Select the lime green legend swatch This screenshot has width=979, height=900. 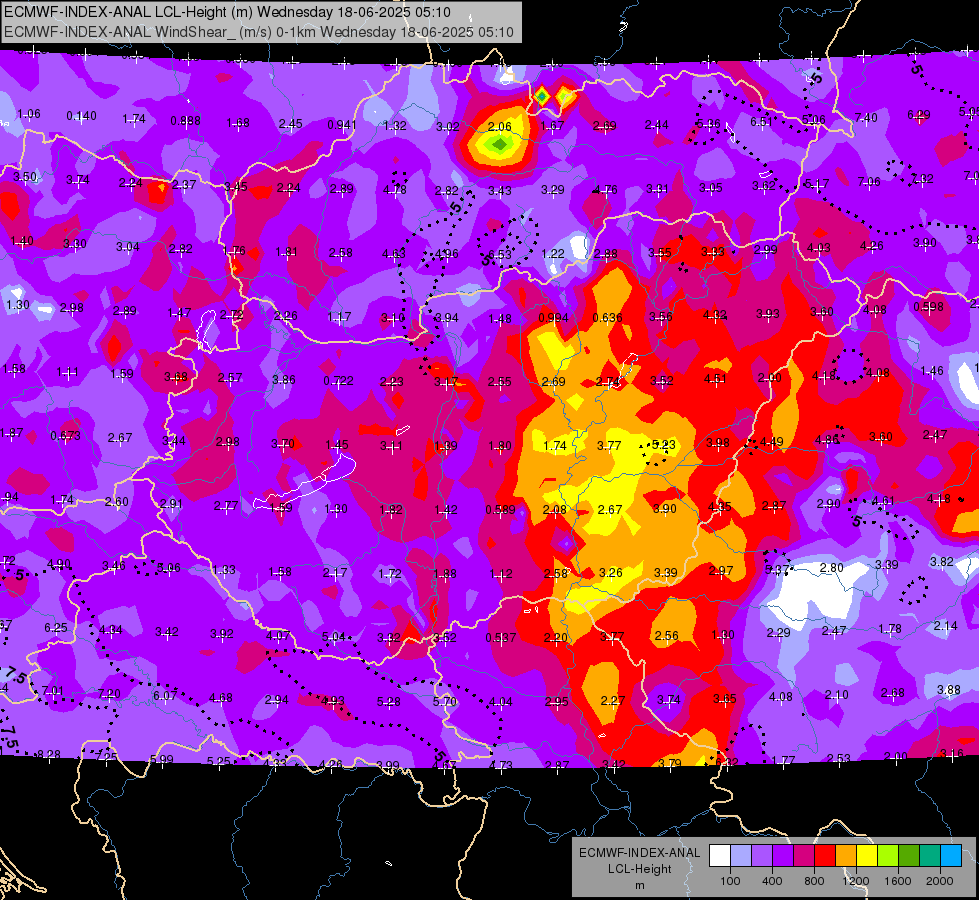point(888,855)
